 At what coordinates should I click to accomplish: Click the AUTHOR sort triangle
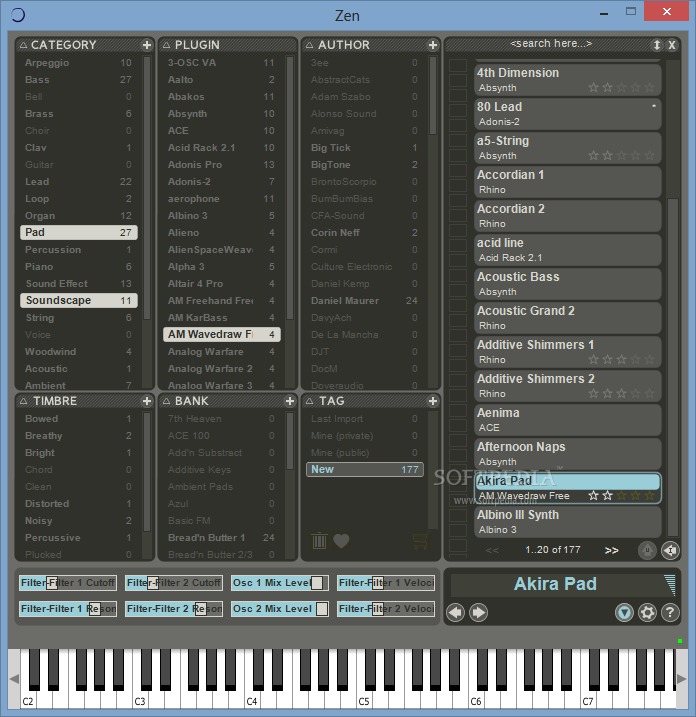(310, 45)
